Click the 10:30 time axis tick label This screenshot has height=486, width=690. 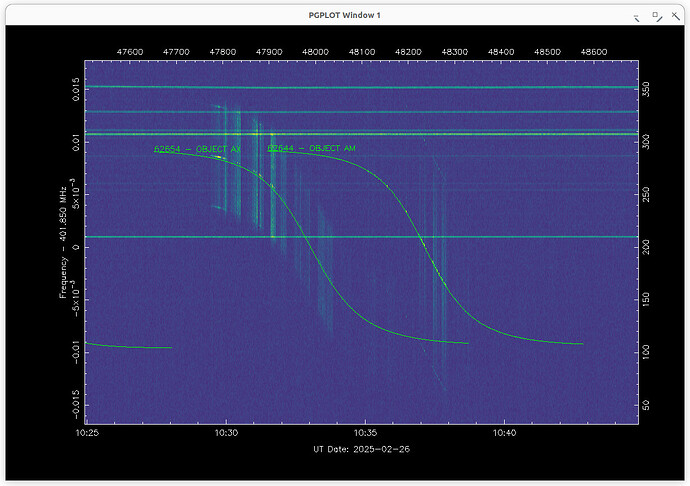pos(225,433)
